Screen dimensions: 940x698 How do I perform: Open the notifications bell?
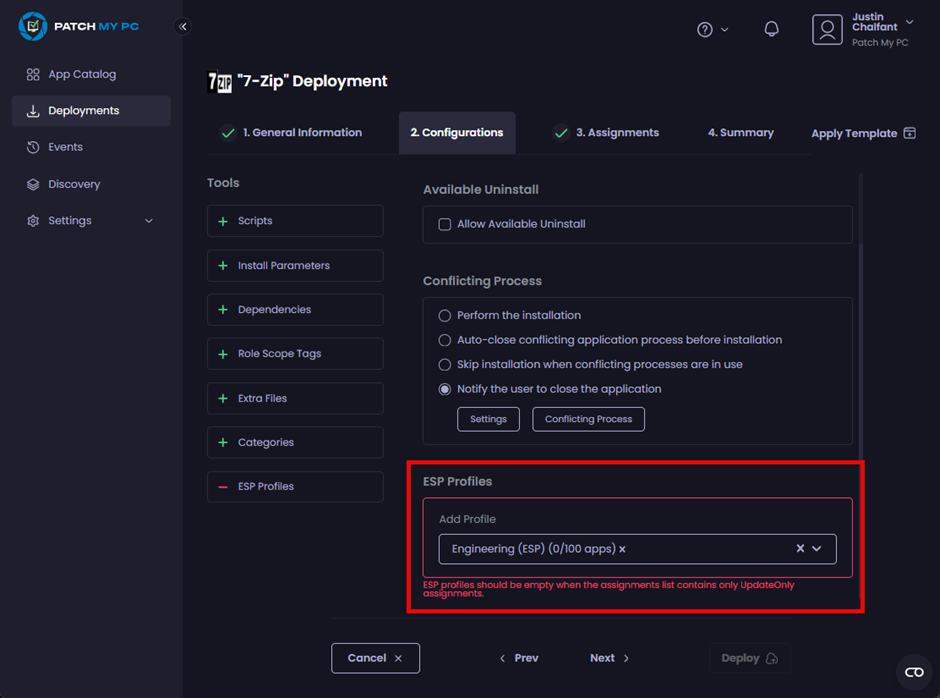pyautogui.click(x=771, y=28)
